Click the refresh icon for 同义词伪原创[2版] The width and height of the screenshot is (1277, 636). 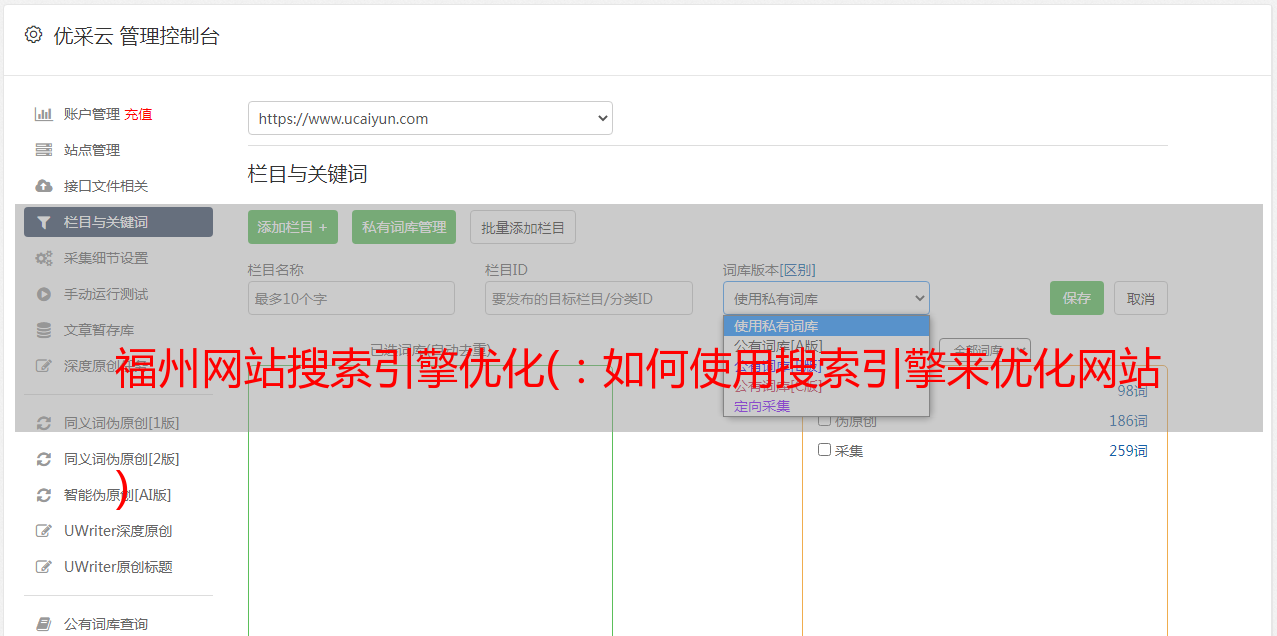(44, 459)
